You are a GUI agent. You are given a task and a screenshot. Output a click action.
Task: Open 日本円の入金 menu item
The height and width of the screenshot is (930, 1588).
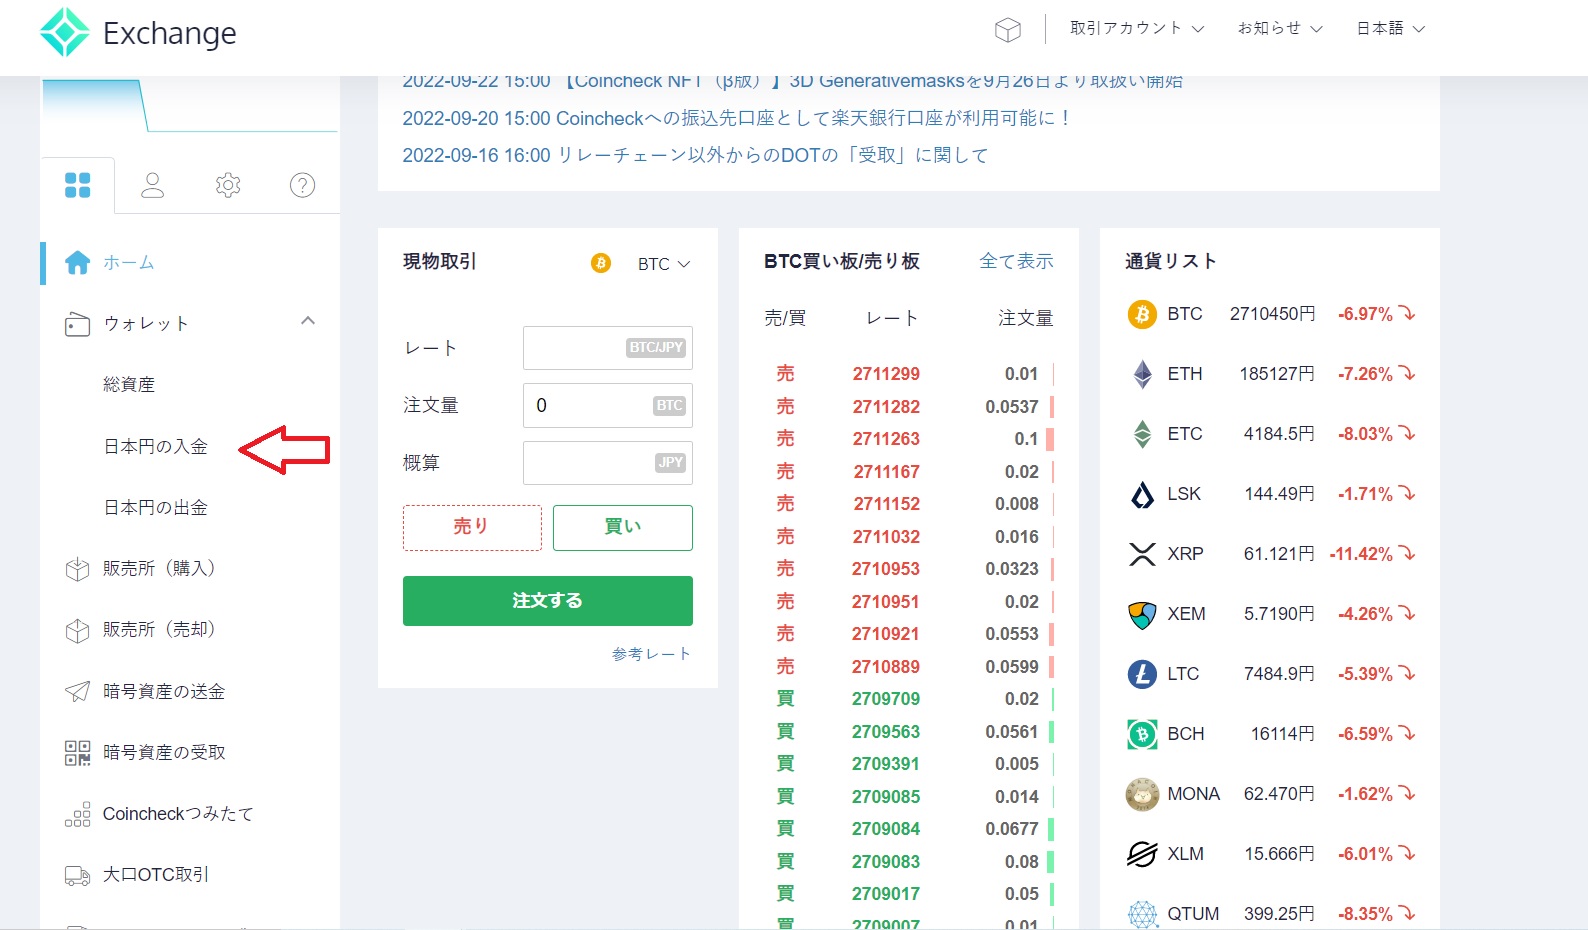[x=156, y=447]
